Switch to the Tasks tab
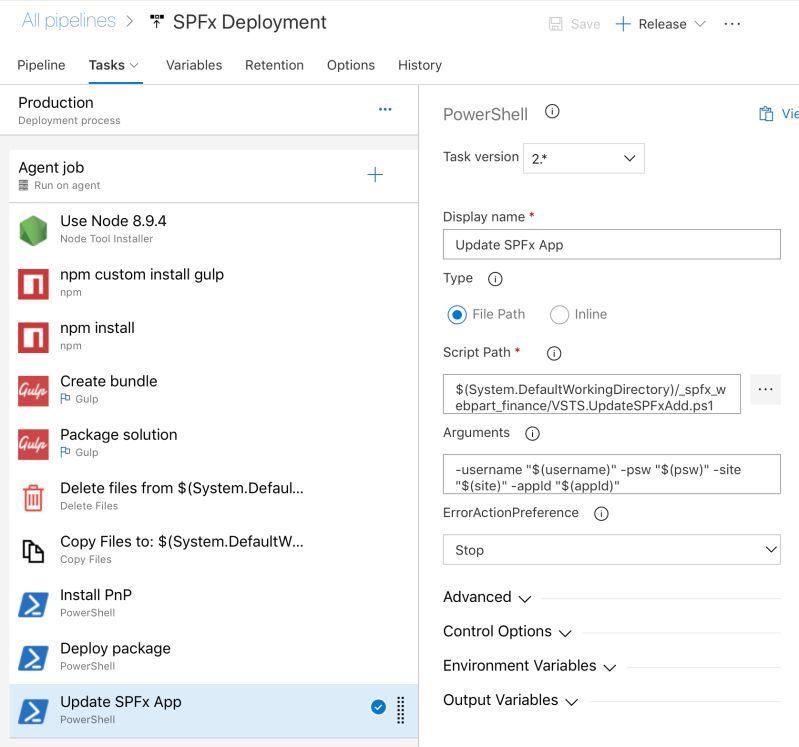Screen dimensions: 799x747 [106, 65]
